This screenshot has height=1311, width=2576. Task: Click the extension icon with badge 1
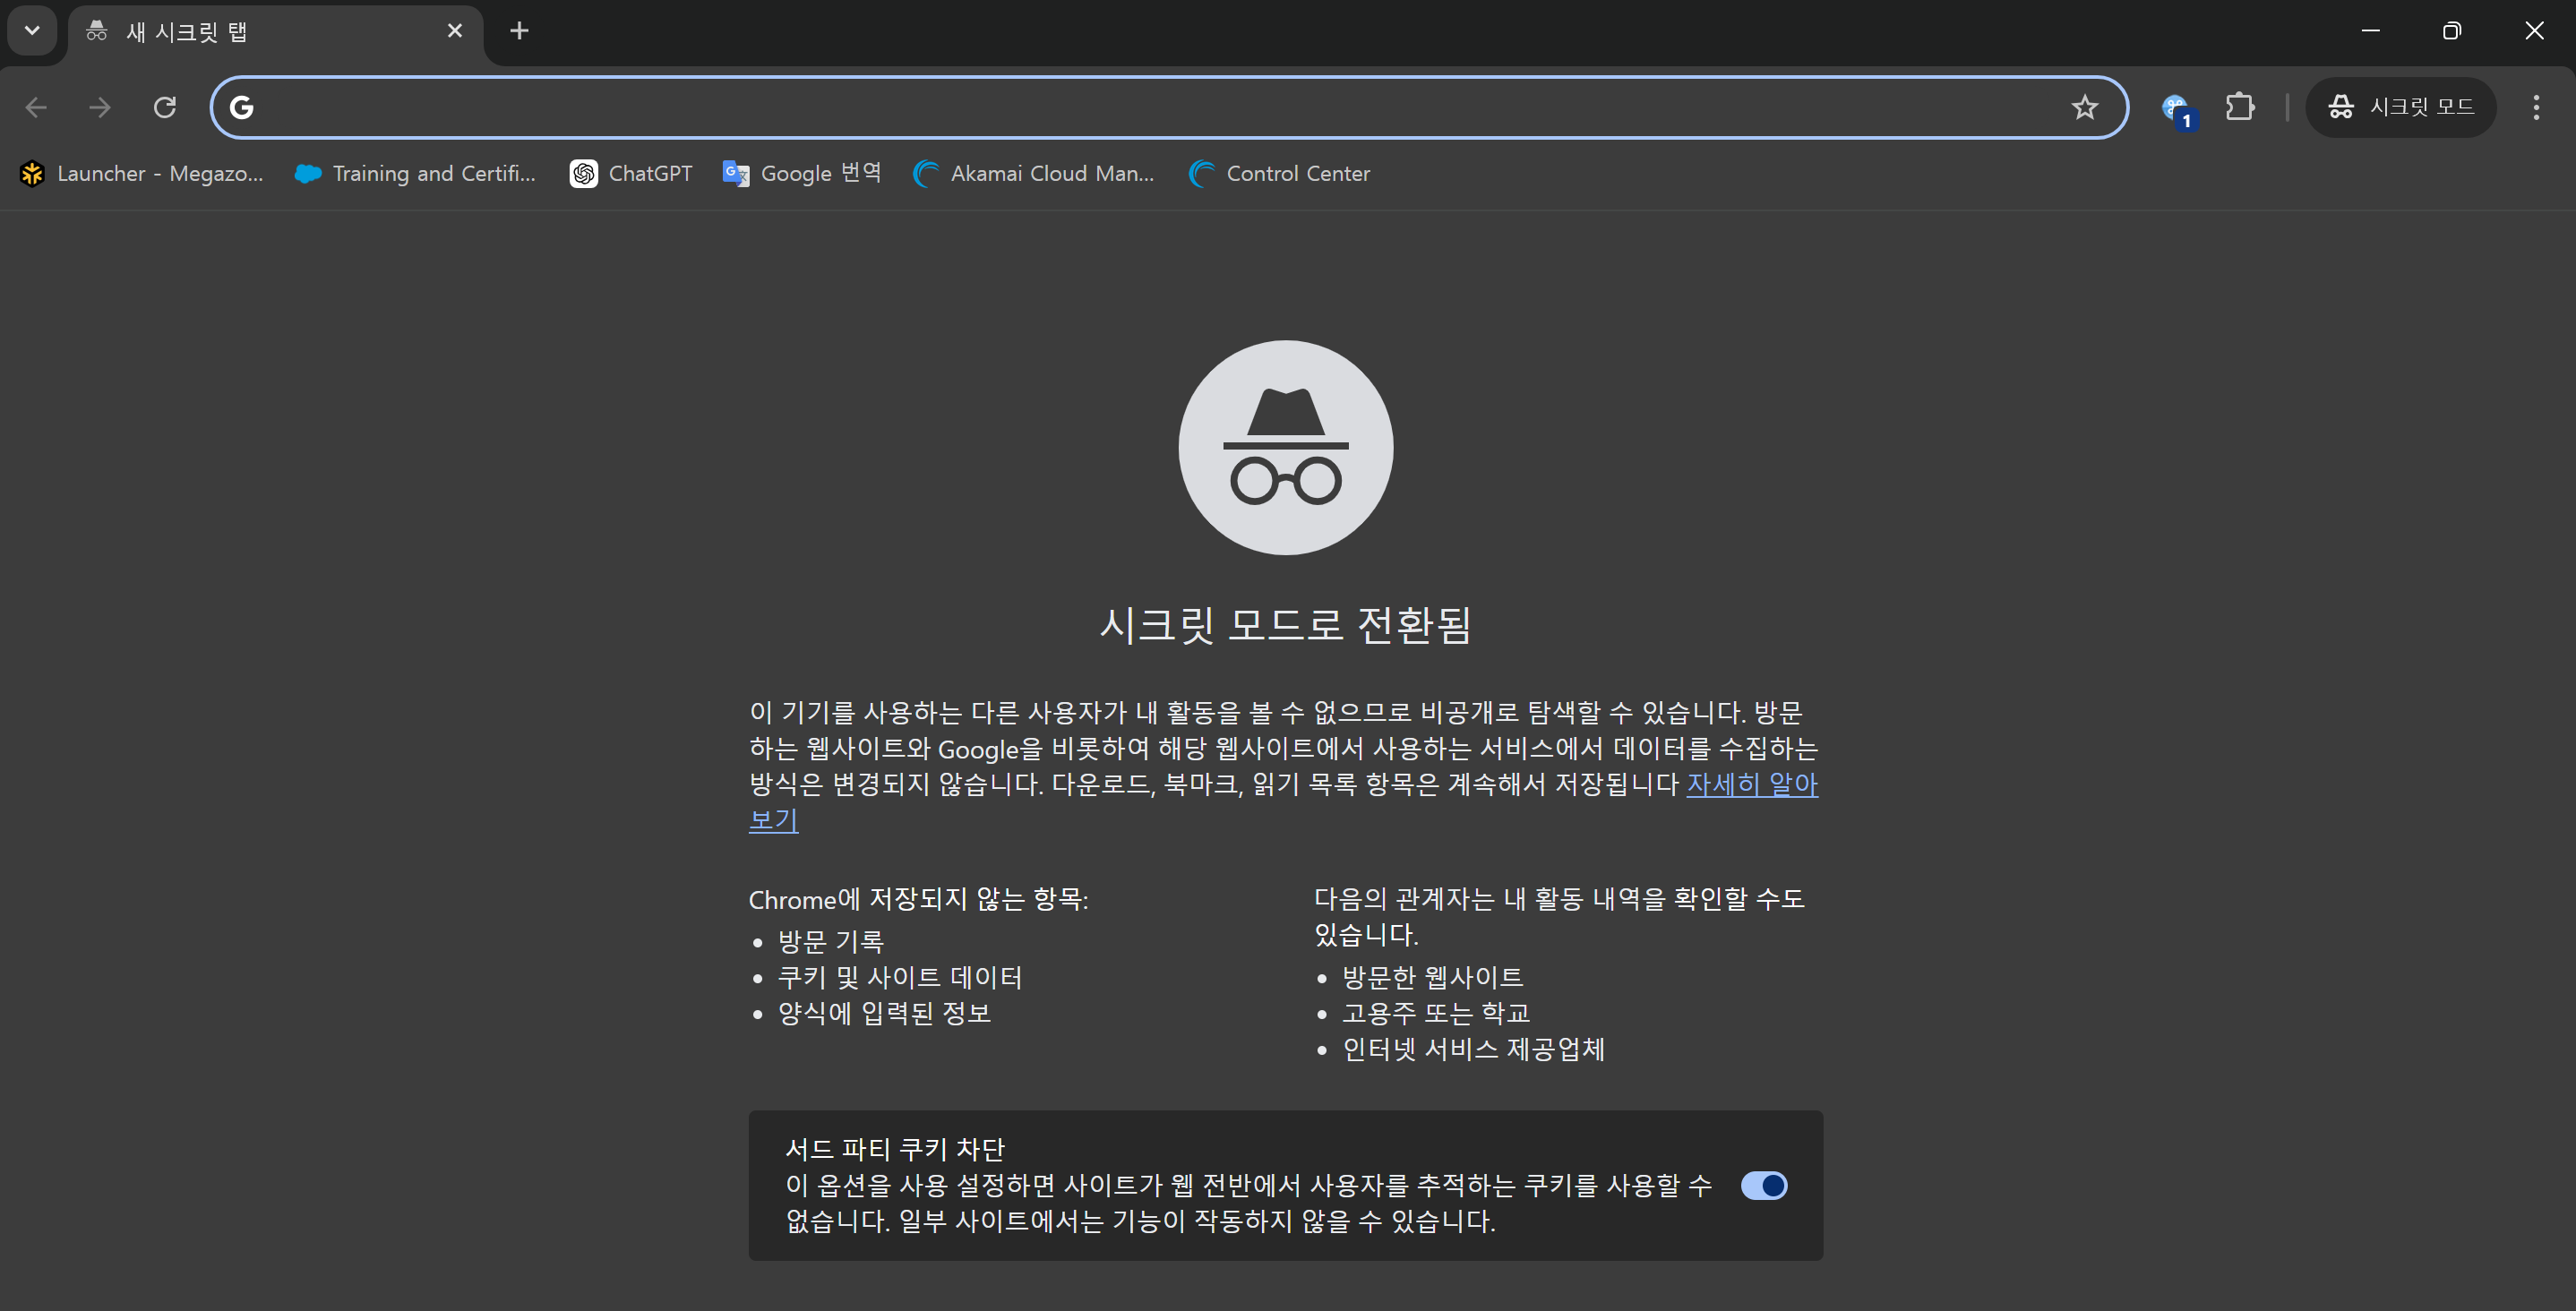pos(2176,108)
